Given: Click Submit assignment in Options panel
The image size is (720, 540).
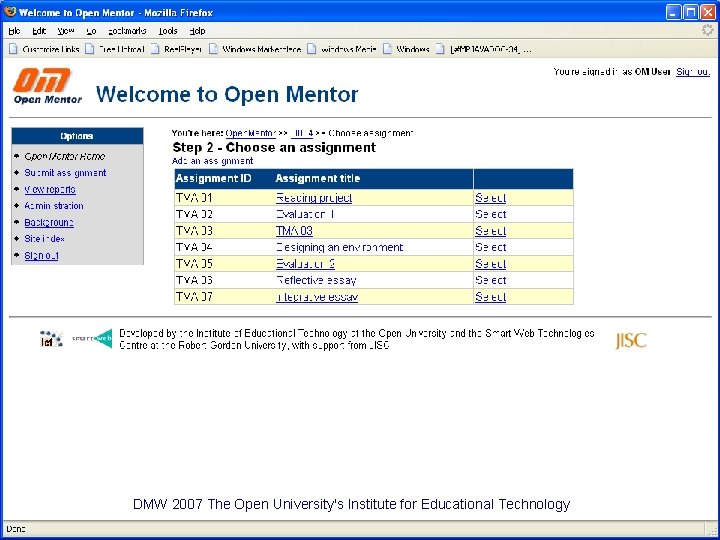Looking at the screenshot, I should (x=65, y=173).
